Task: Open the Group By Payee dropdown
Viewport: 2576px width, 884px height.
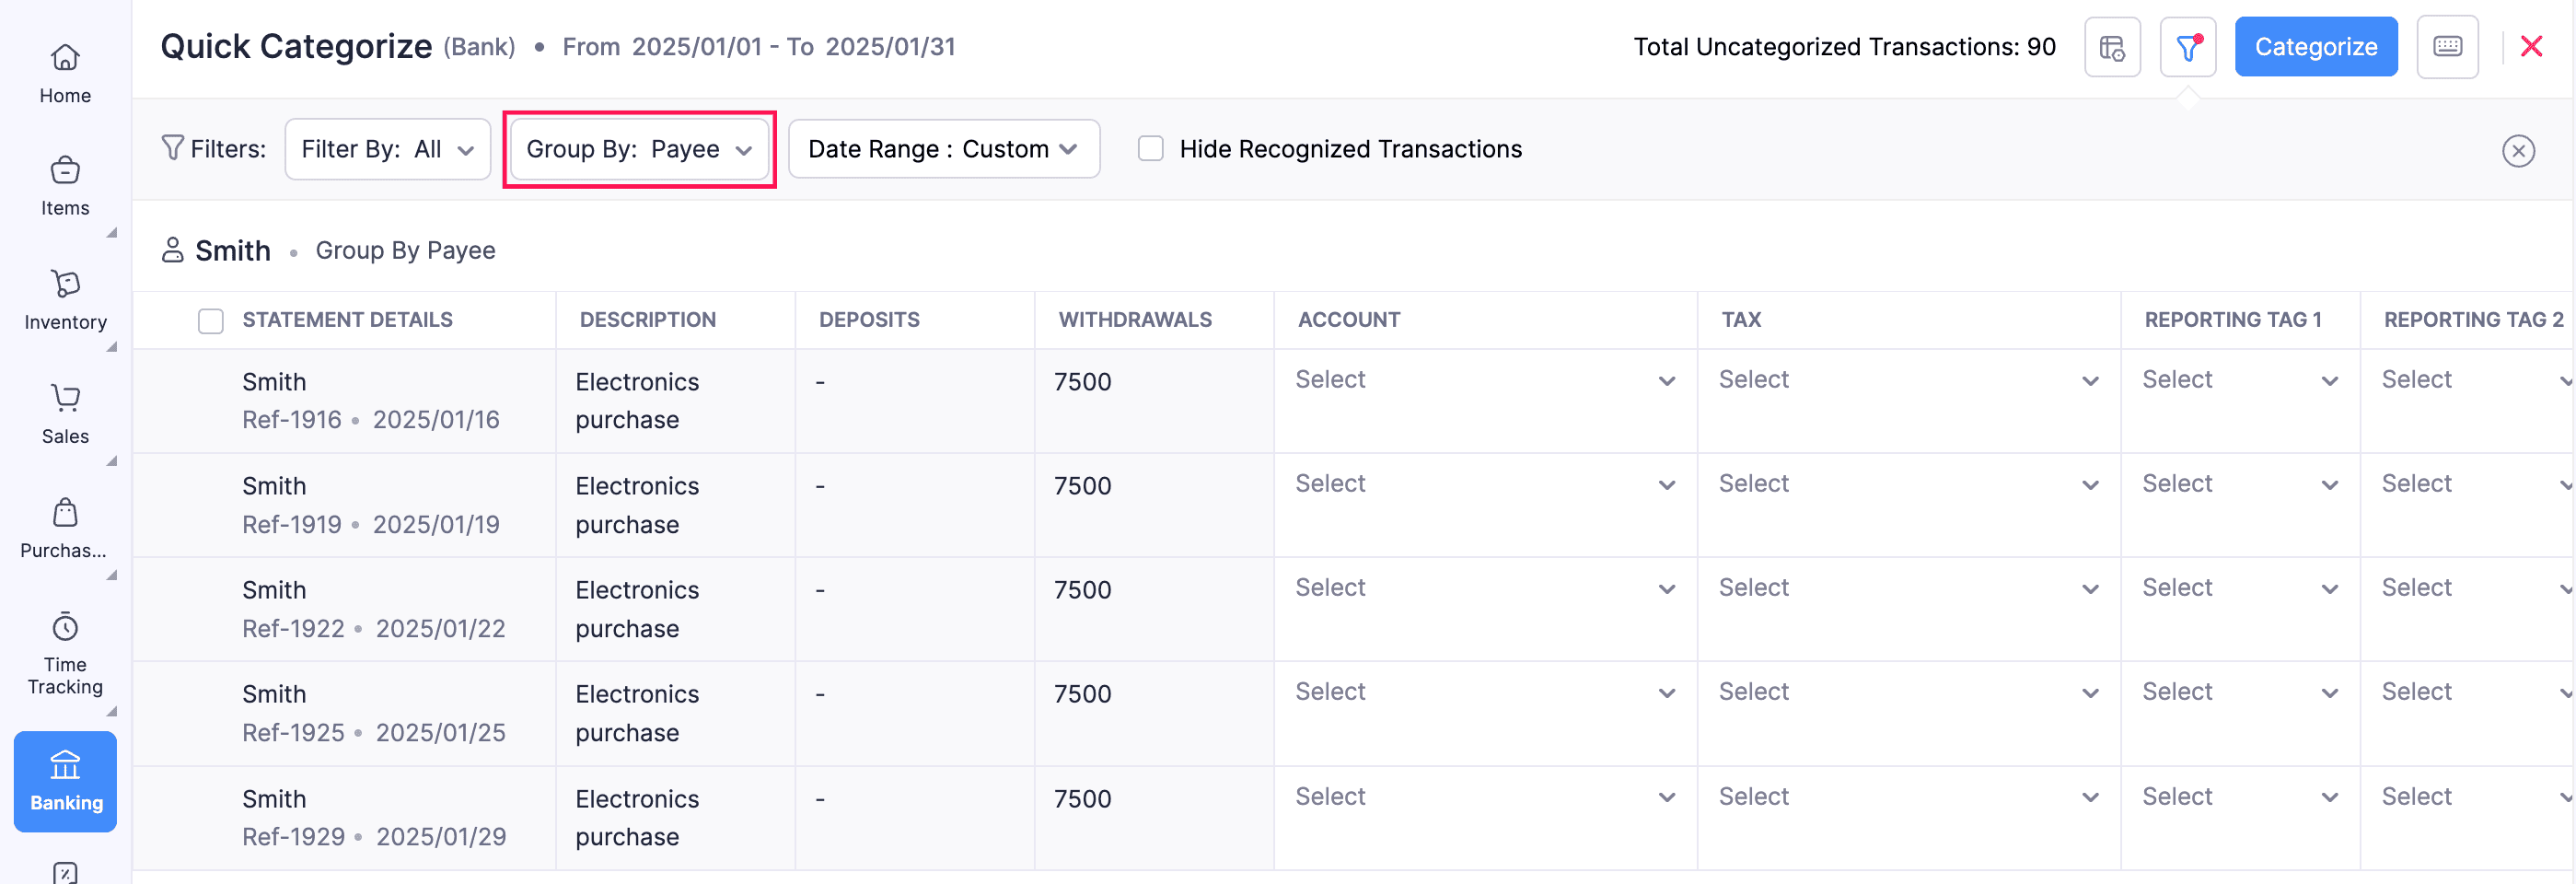Action: point(639,149)
